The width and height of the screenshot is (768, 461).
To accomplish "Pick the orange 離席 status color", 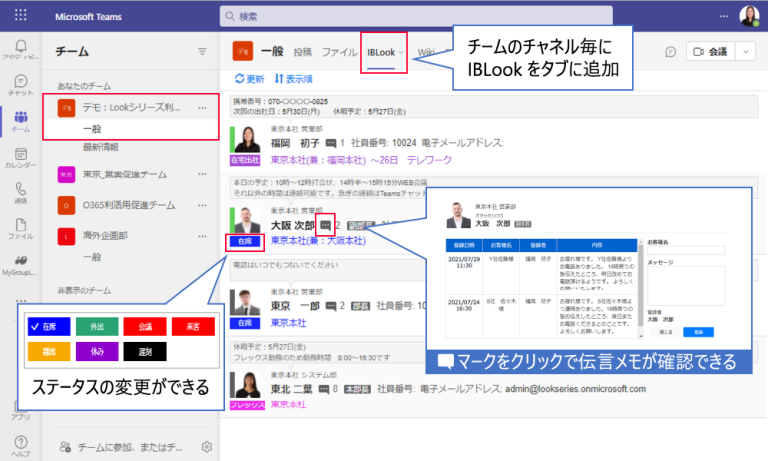I will 52,351.
